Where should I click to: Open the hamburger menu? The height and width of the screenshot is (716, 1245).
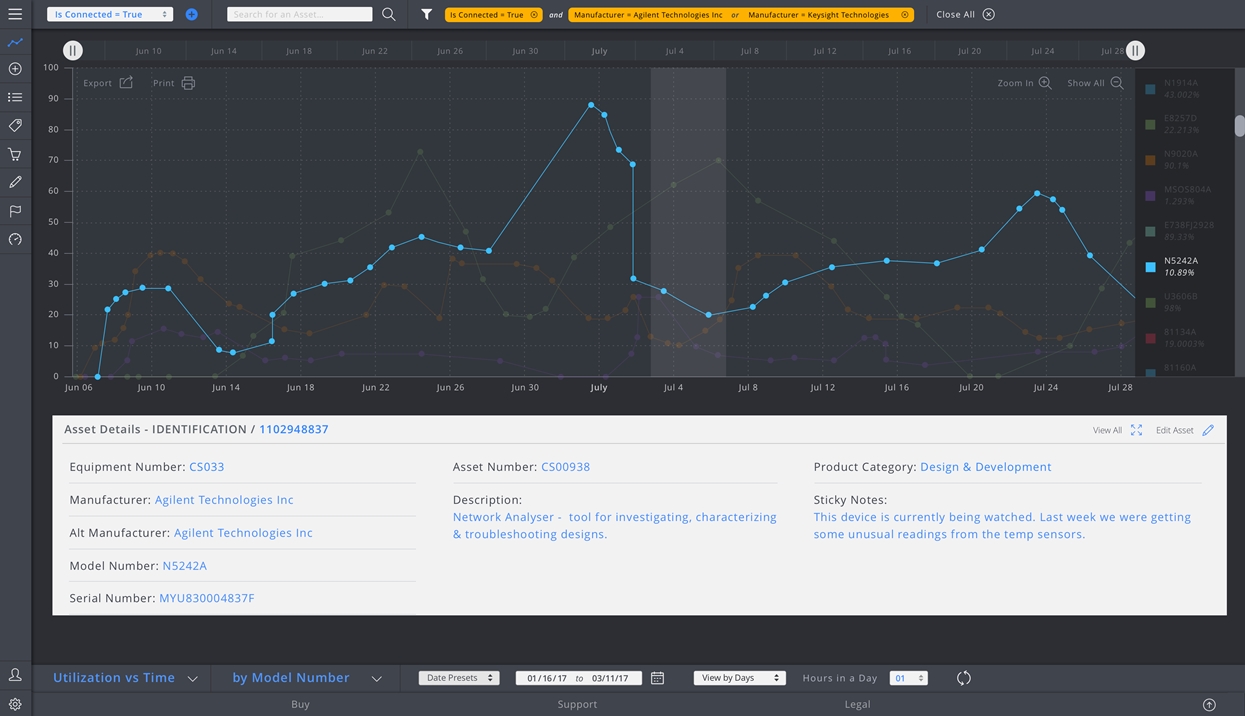(x=15, y=14)
